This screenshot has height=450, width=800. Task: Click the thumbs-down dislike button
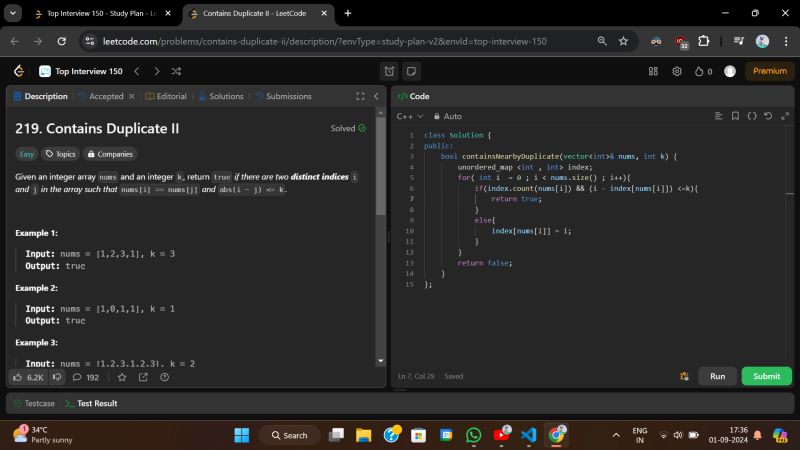click(x=57, y=377)
